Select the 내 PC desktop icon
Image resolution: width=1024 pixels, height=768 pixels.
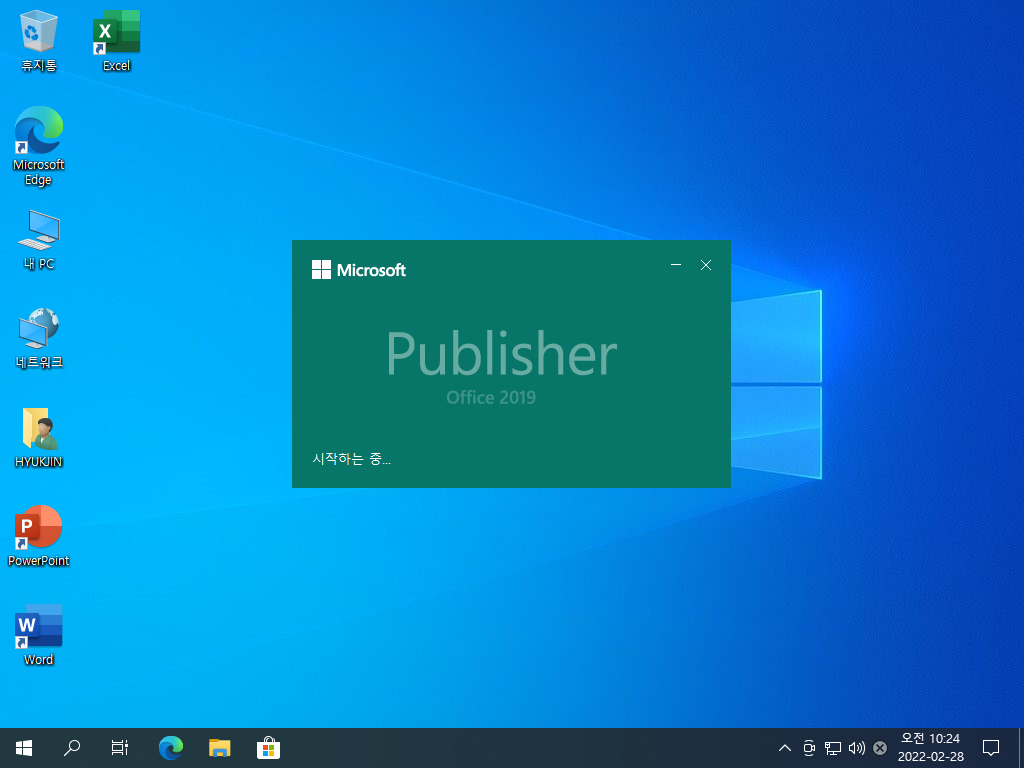pos(39,240)
